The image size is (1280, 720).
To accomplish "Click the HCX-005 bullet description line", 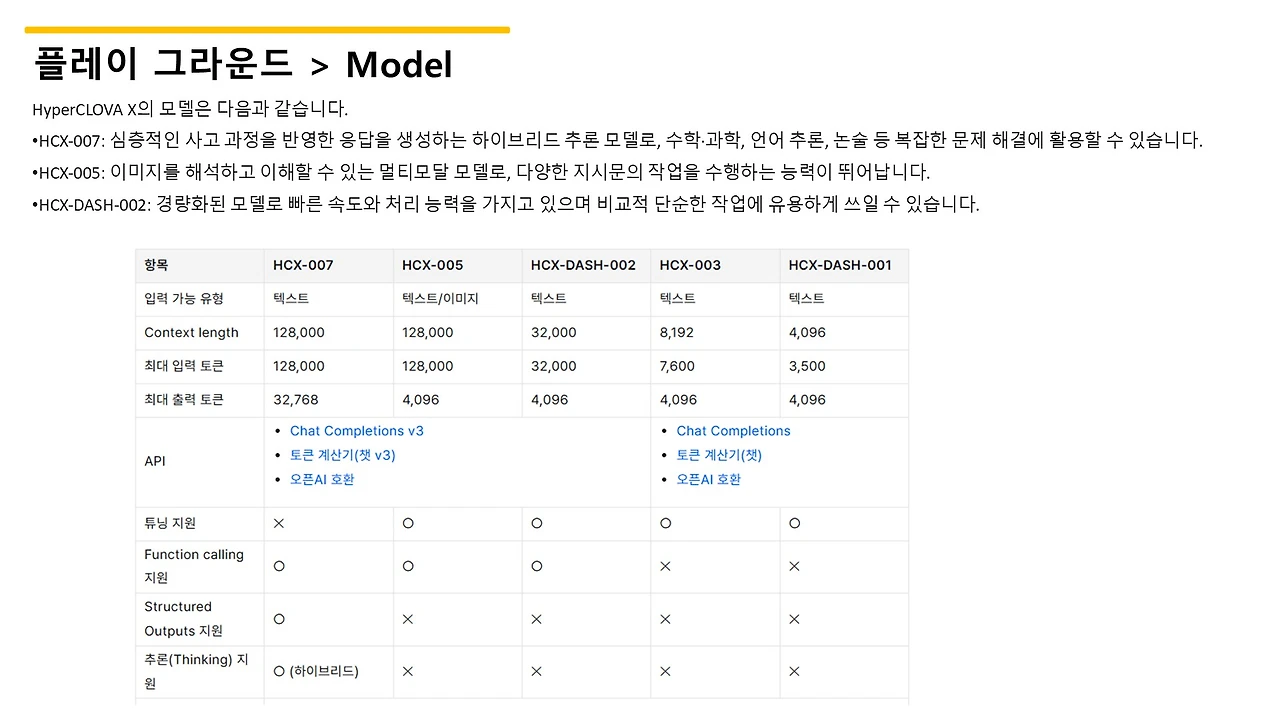I will (481, 172).
